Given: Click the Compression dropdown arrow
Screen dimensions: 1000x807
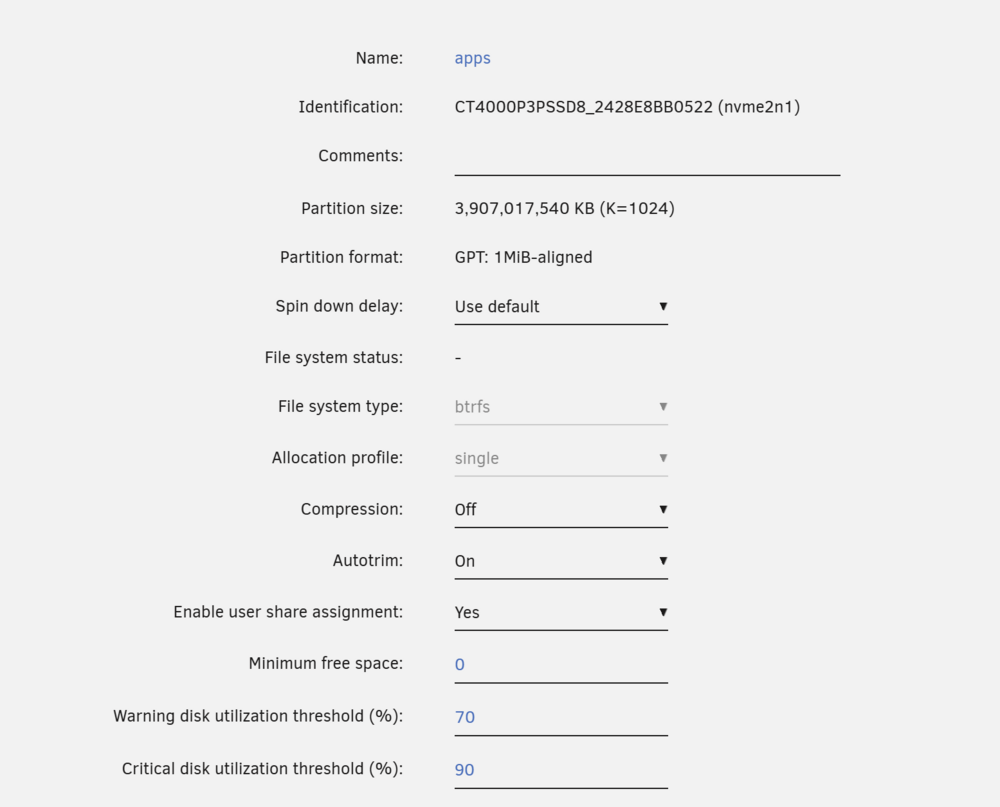Looking at the screenshot, I should [663, 510].
